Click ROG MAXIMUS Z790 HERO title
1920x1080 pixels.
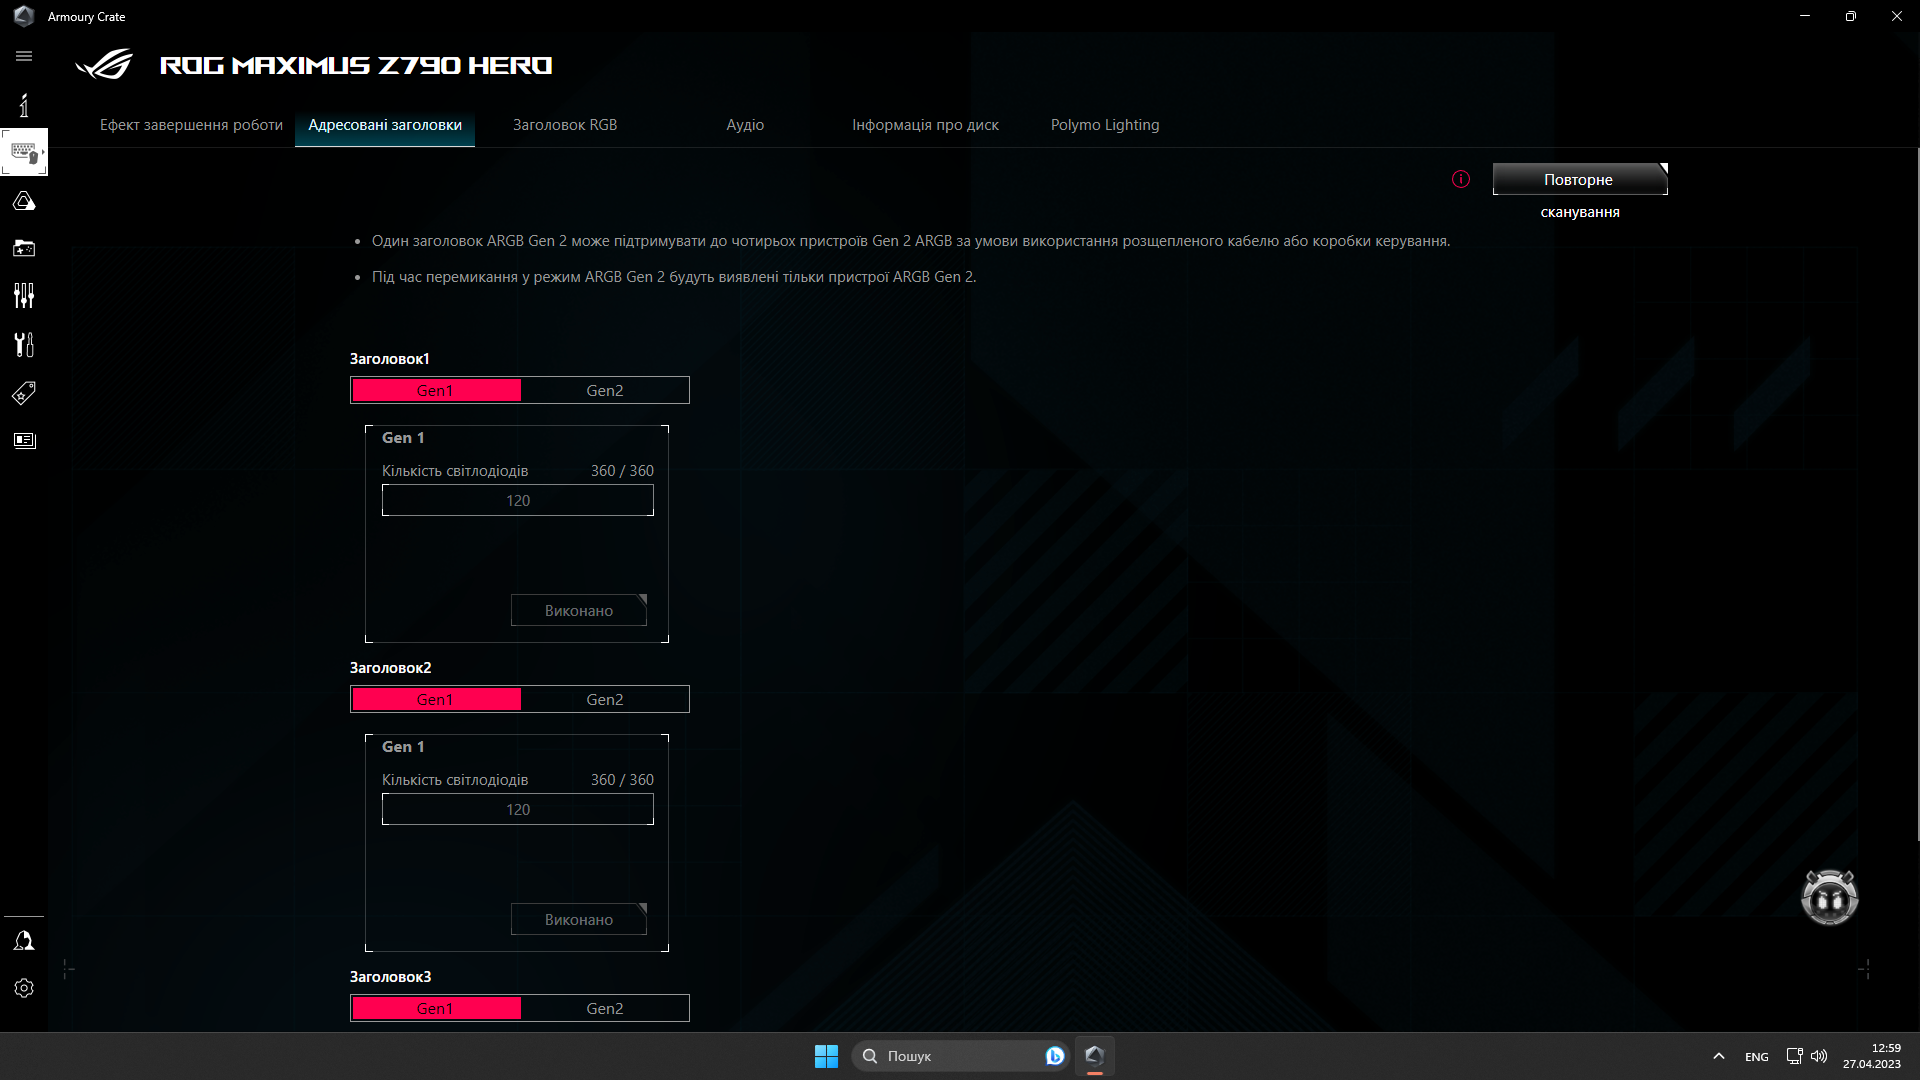pos(356,65)
